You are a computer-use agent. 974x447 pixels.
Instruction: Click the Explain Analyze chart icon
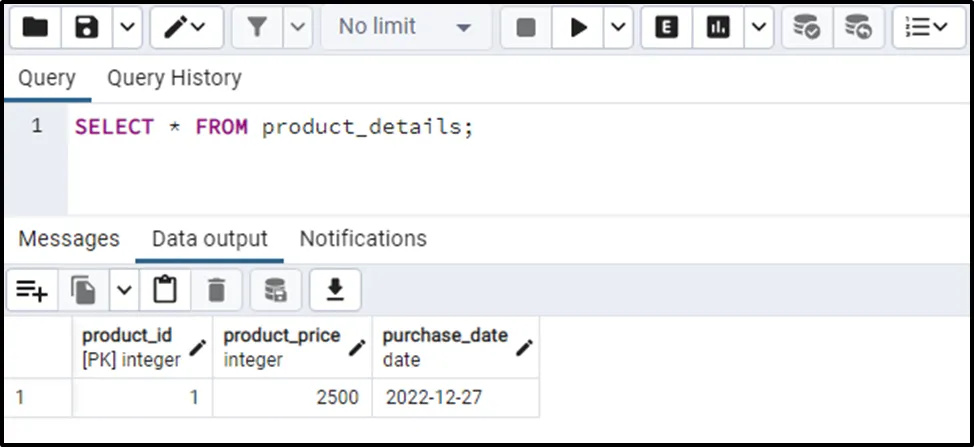point(717,28)
